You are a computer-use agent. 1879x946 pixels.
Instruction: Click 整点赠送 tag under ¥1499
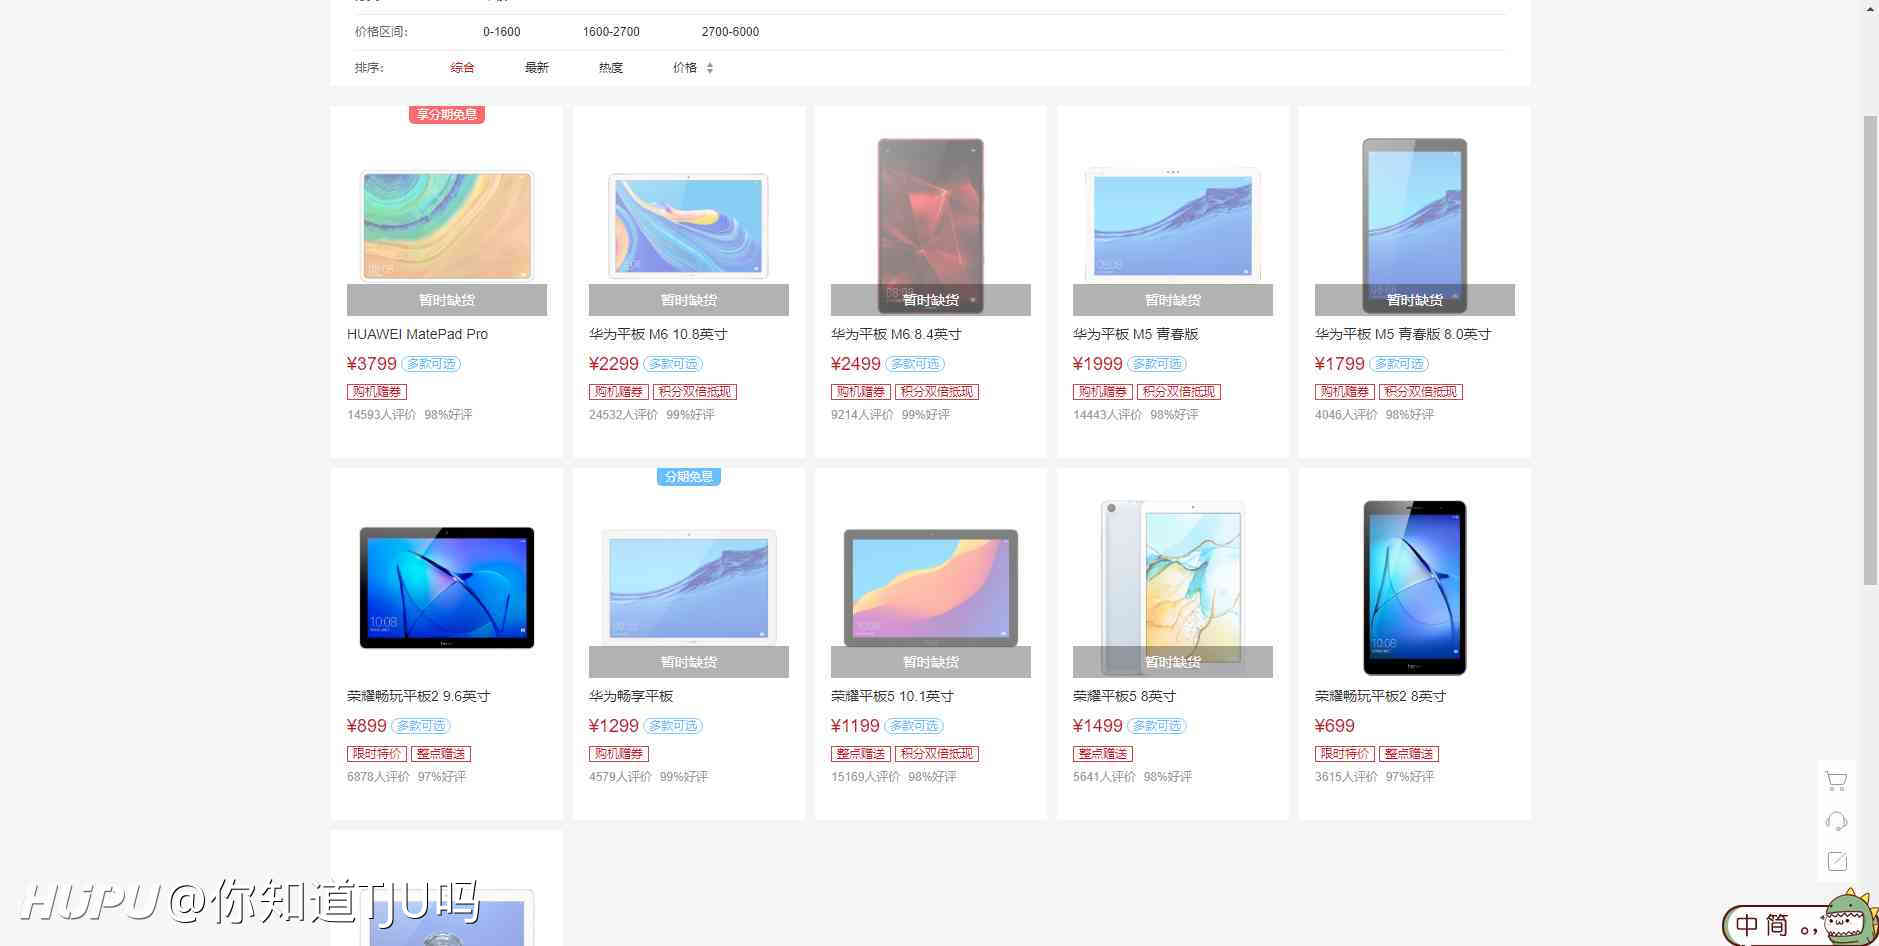point(1103,754)
